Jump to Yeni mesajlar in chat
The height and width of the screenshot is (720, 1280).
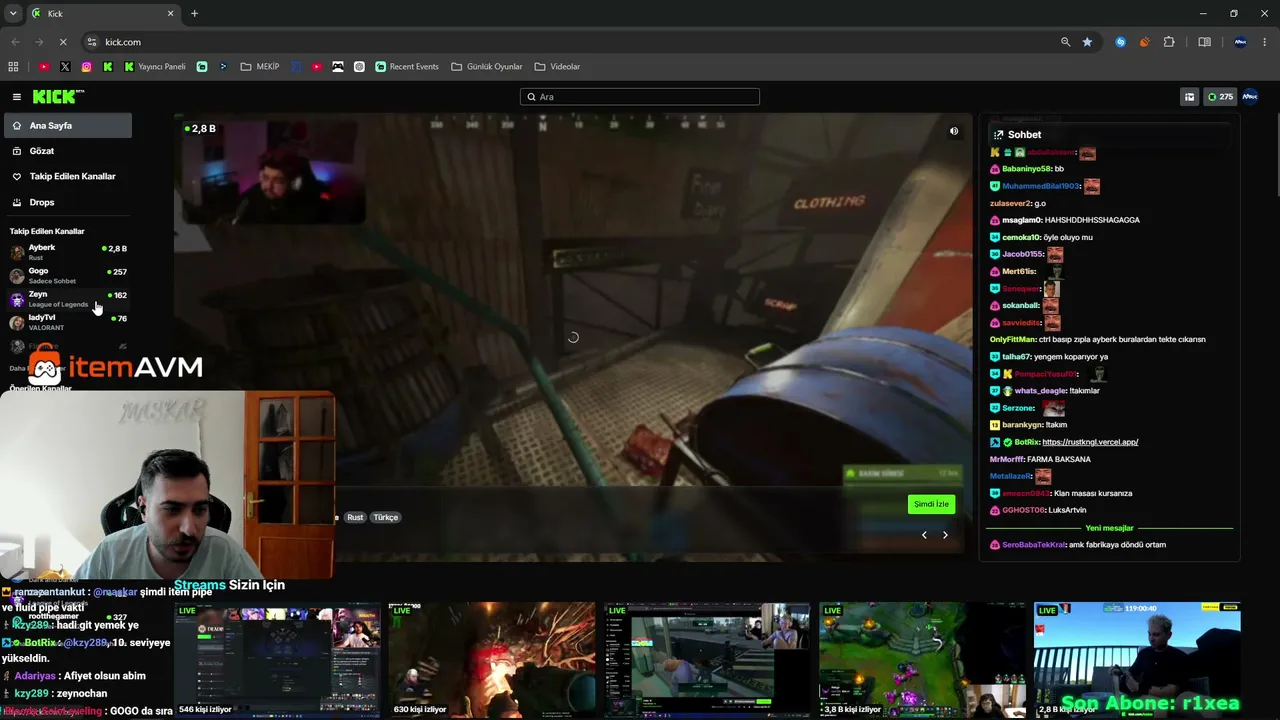pos(1109,528)
